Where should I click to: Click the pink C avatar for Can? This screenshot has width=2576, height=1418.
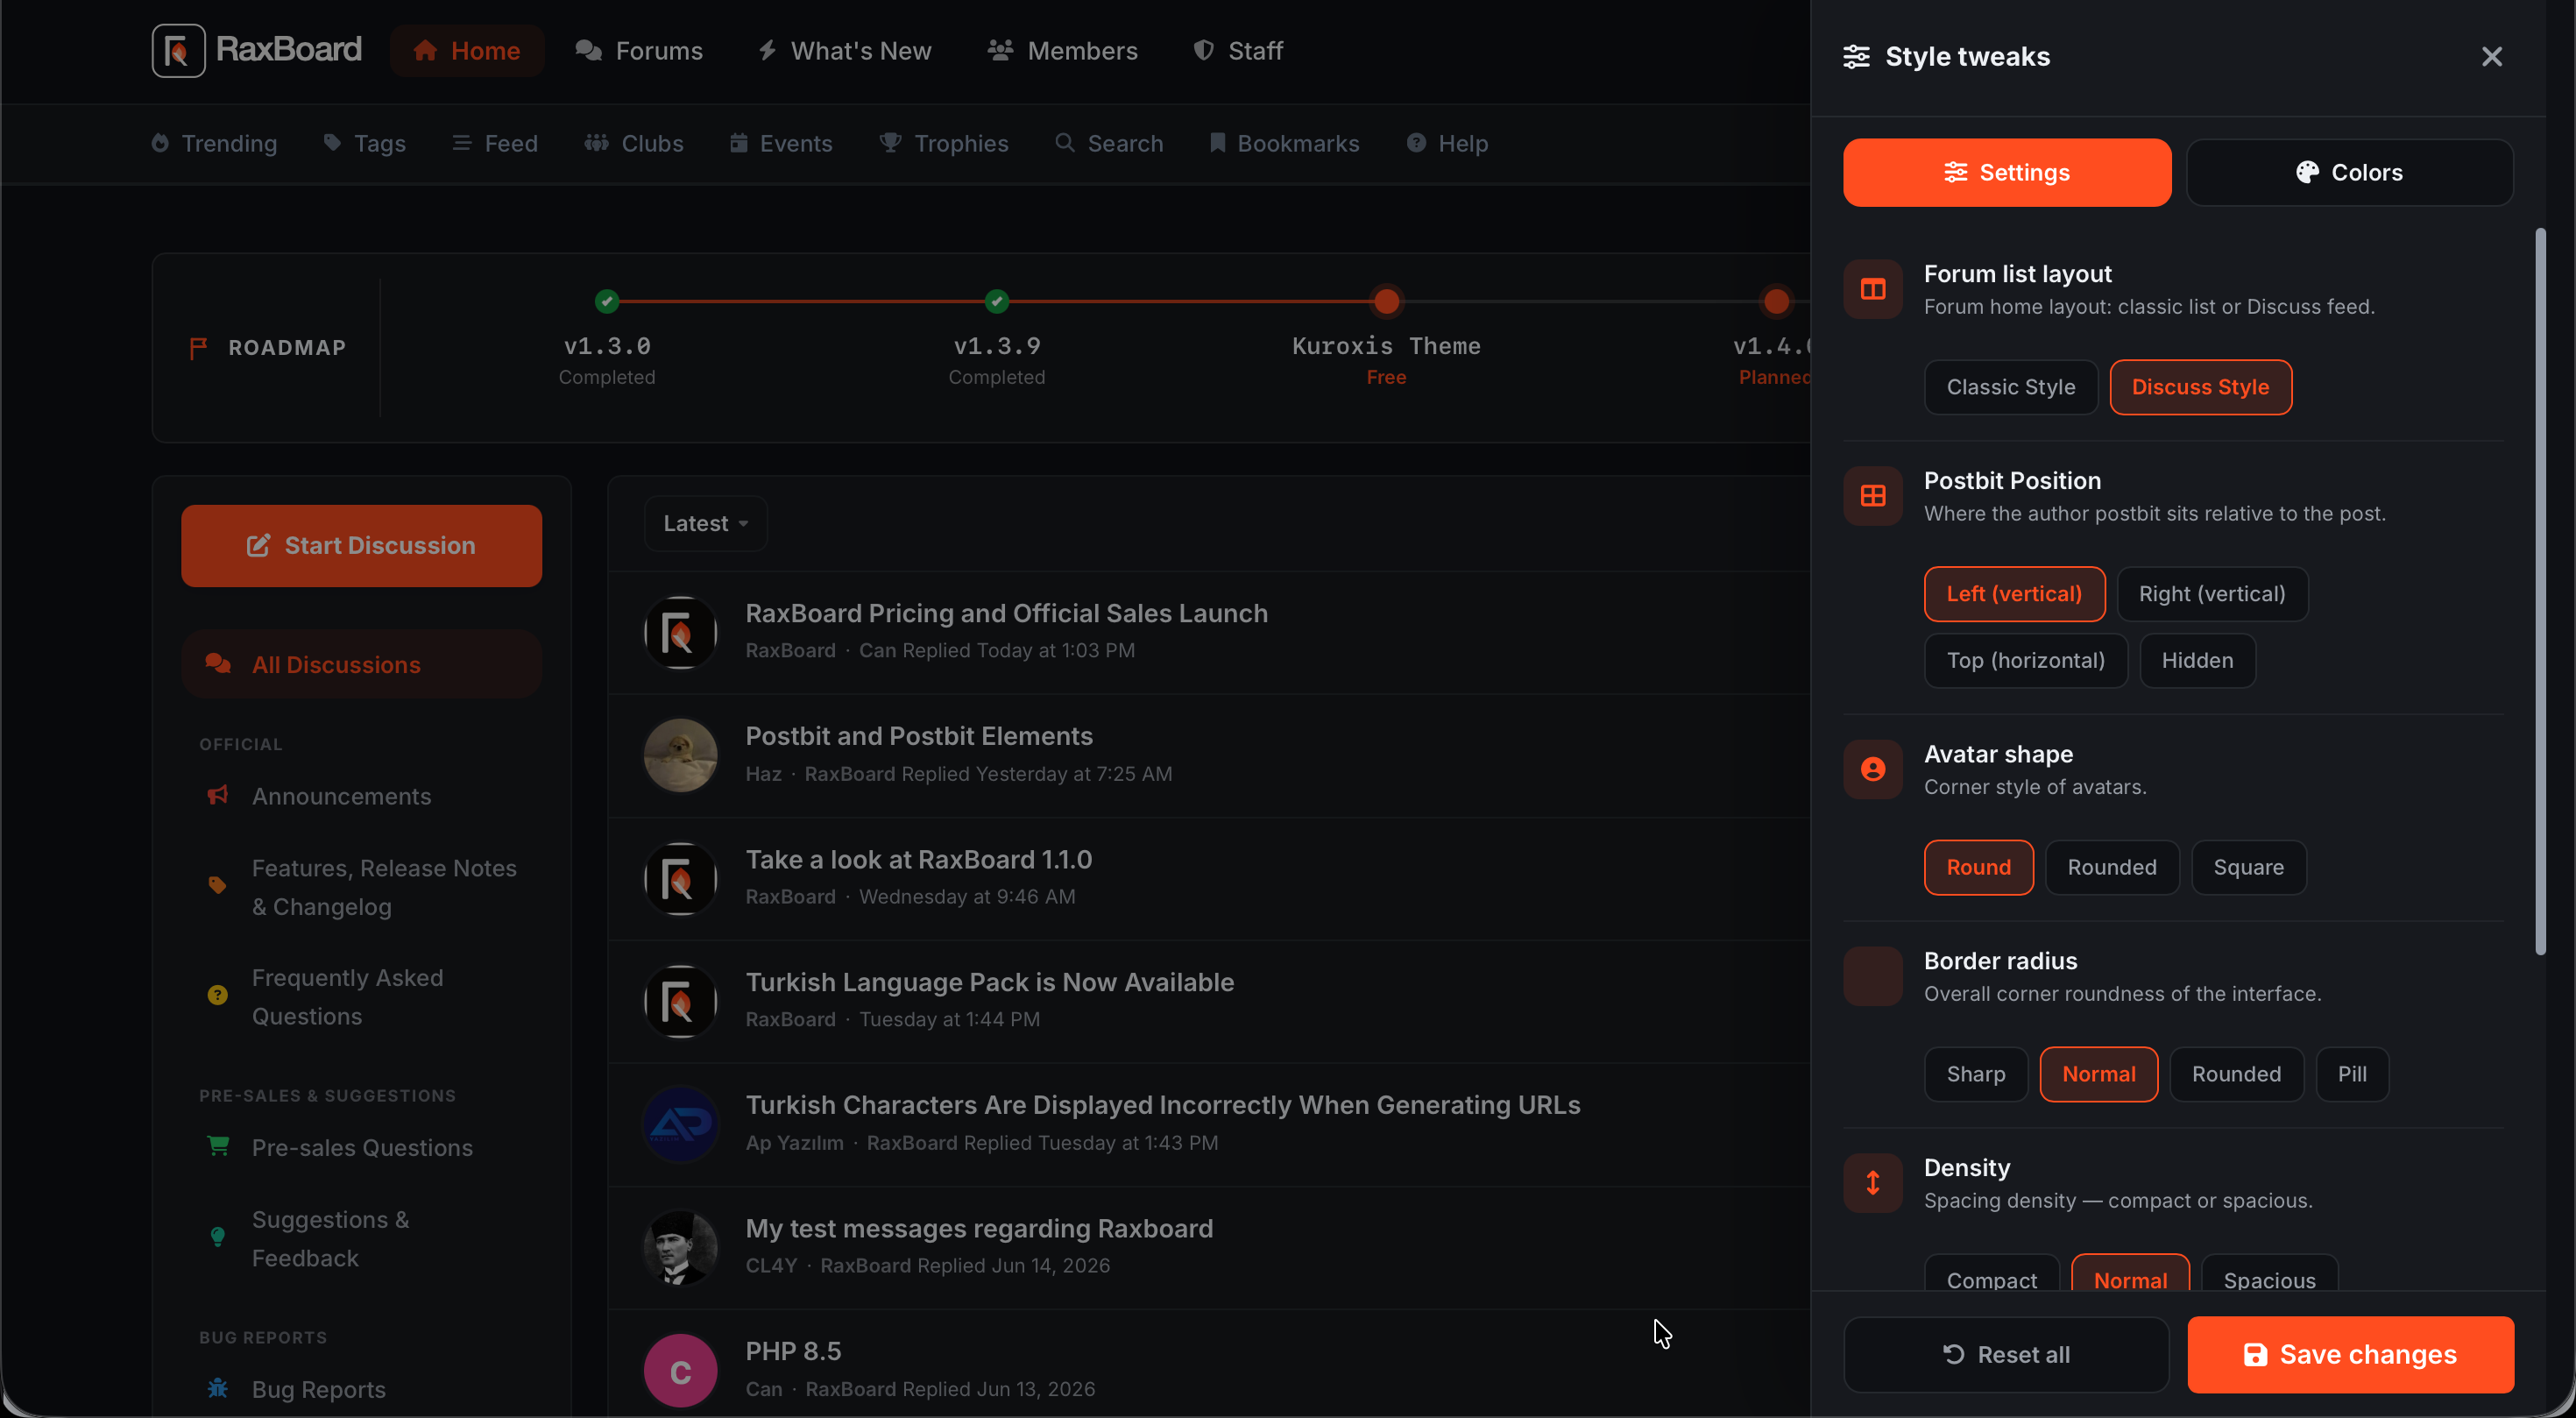680,1370
